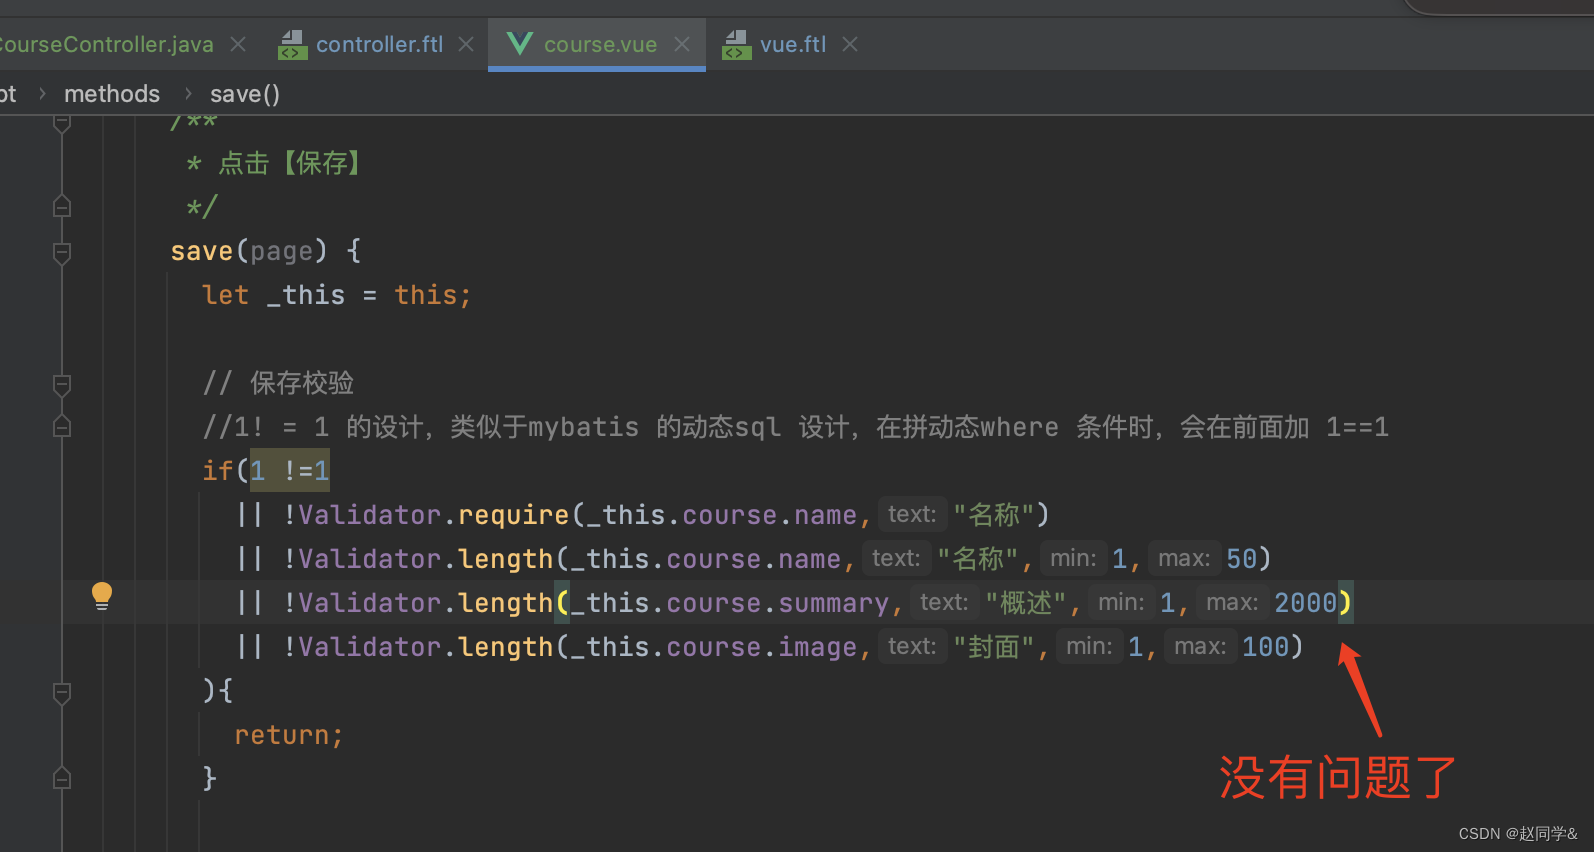Select methods in the breadcrumb bar
Screen dimensions: 1594x852
click(112, 94)
